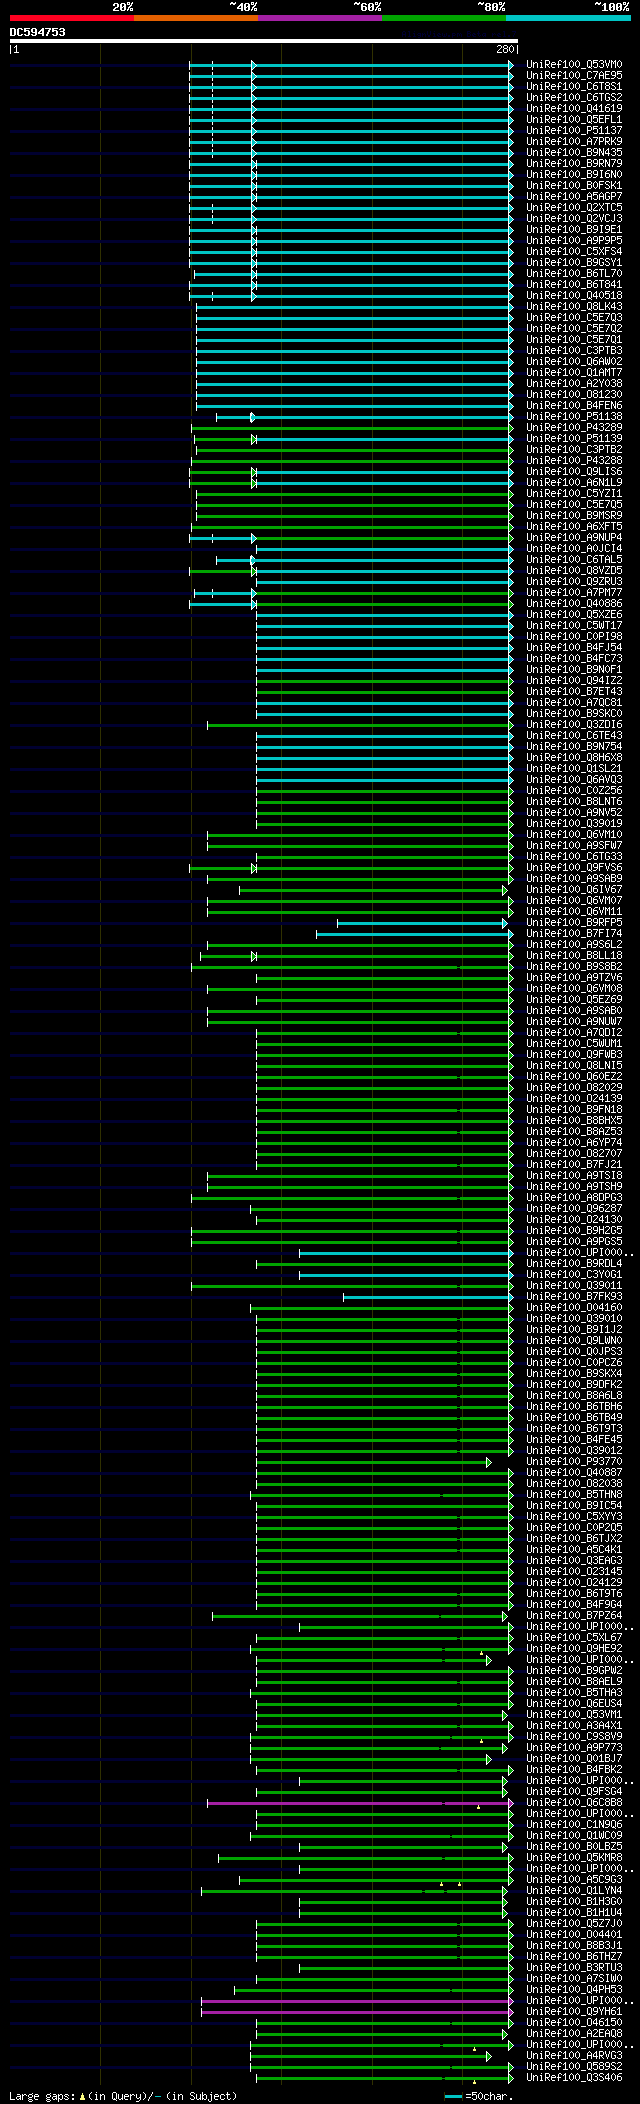Click hit label UniRef100_Q6C8B8
640x2104 pixels.
[574, 1802]
